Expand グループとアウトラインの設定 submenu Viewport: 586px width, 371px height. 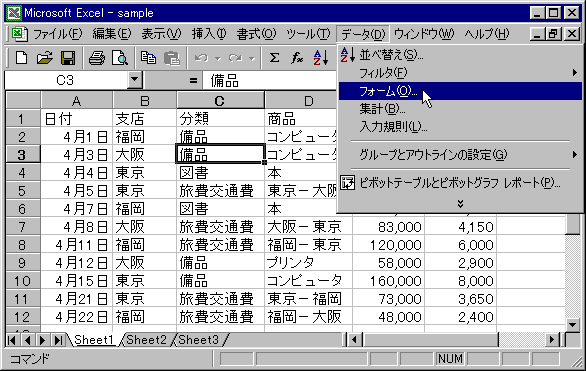point(575,154)
